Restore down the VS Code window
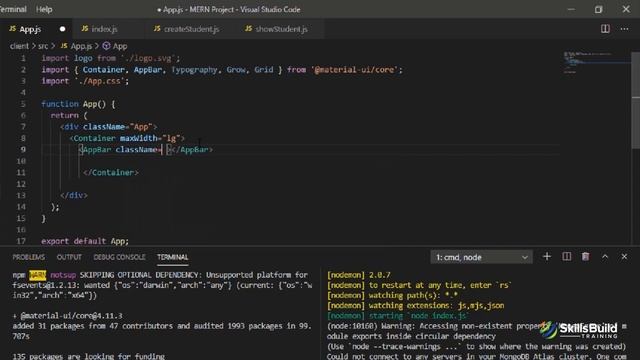The height and width of the screenshot is (360, 640). coord(598,9)
